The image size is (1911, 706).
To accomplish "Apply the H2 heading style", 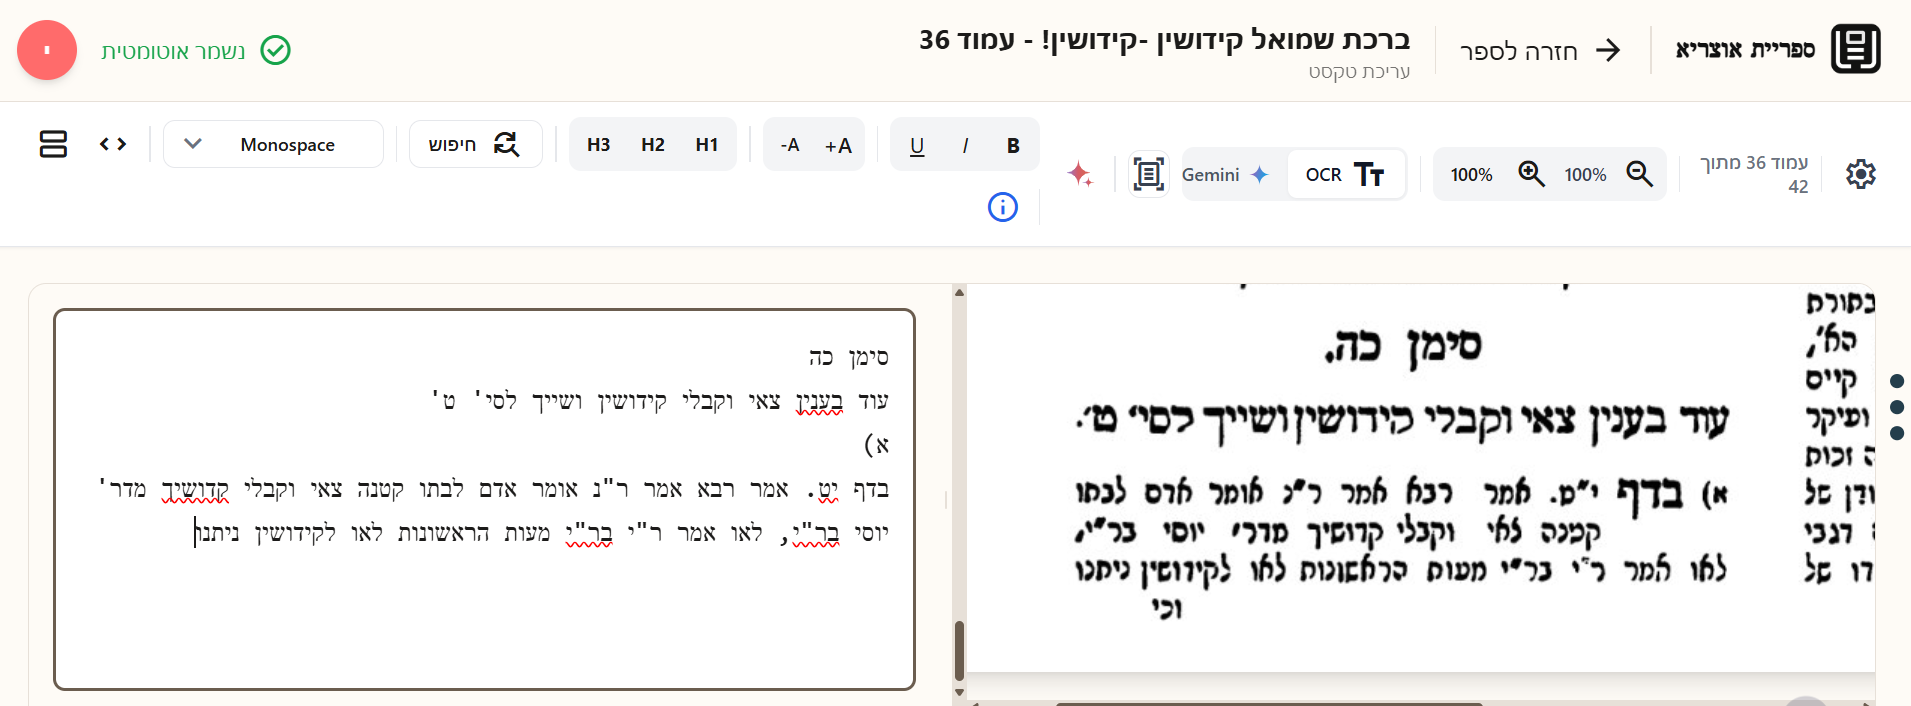I will pyautogui.click(x=652, y=145).
